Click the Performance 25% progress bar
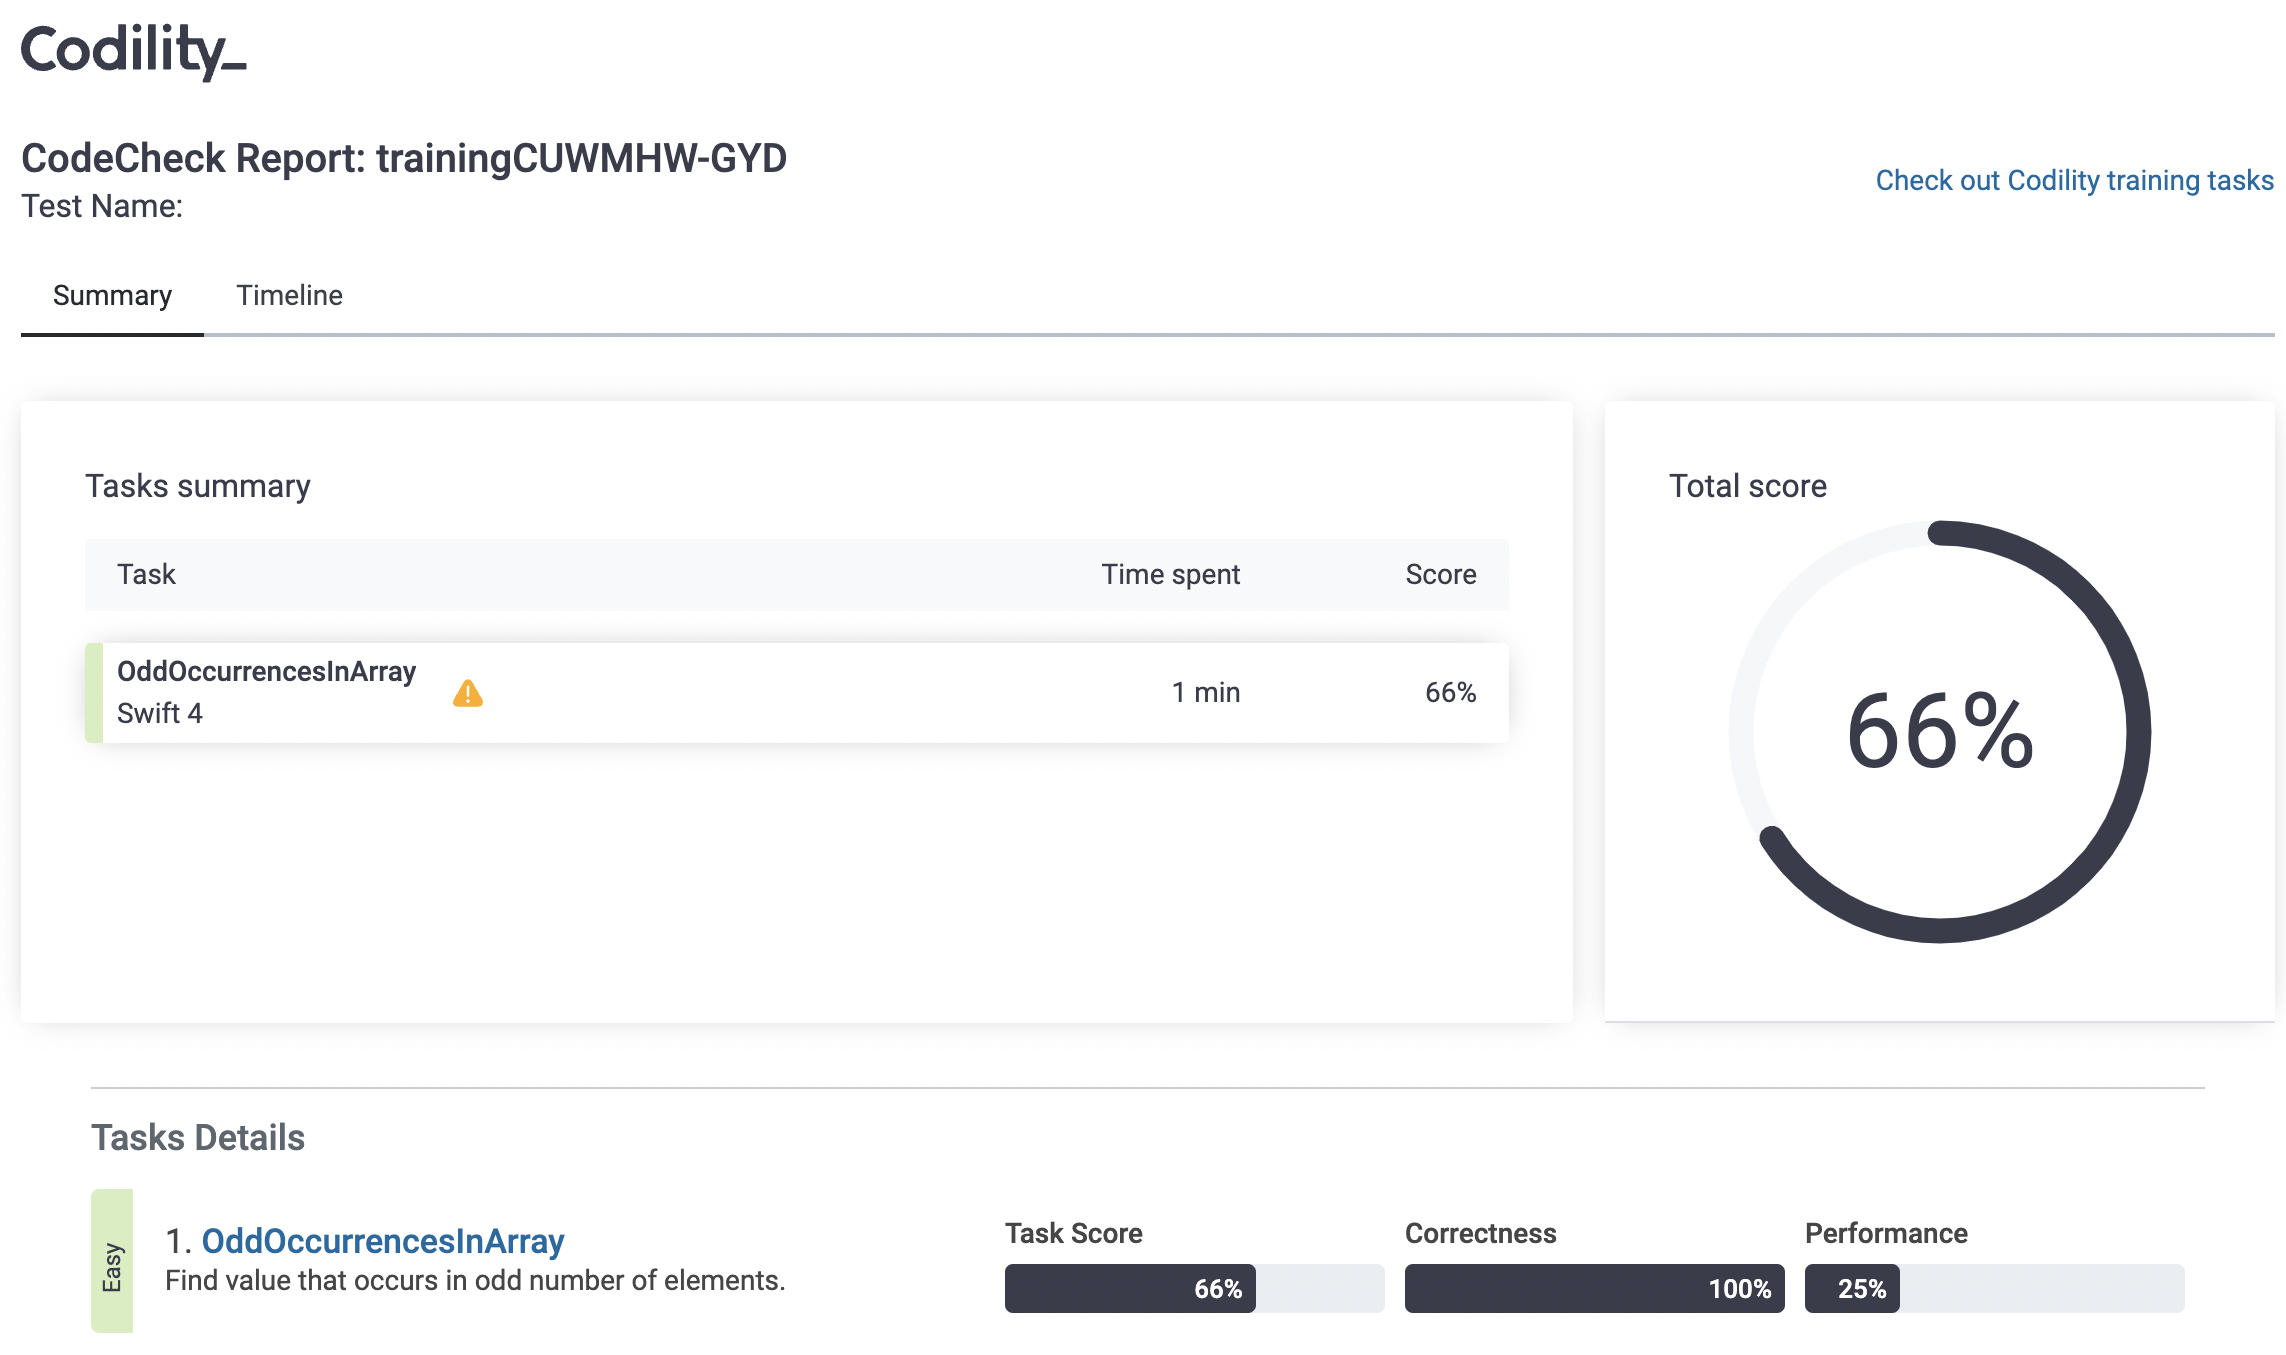Viewport: 2286px width, 1355px height. point(1993,1288)
